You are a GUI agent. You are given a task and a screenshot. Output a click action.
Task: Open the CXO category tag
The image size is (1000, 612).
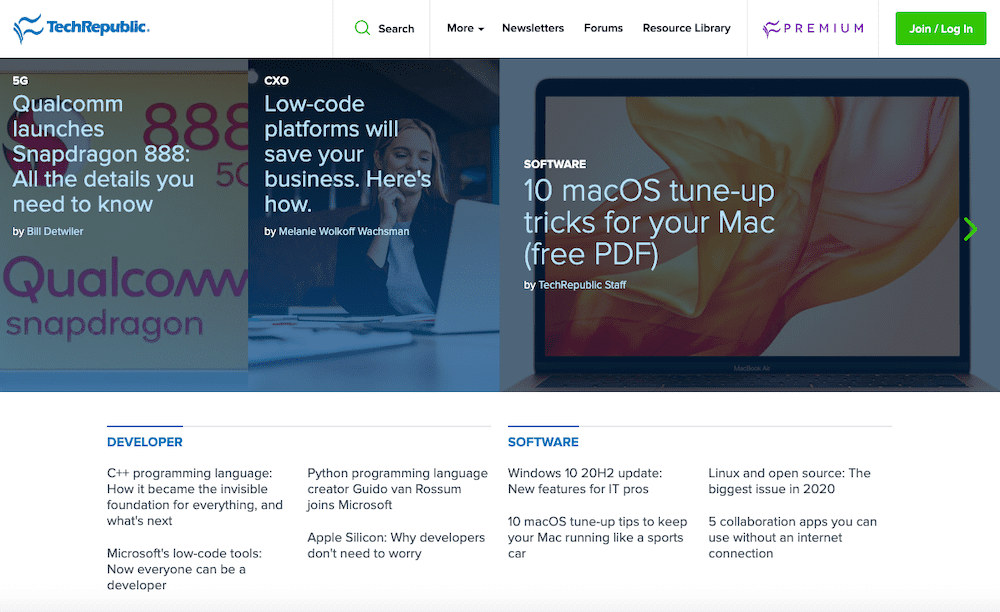click(x=276, y=80)
